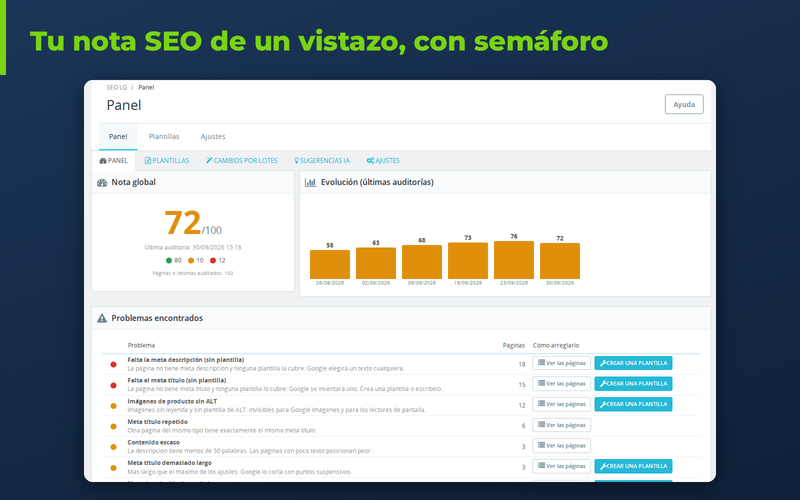800x500 pixels.
Task: Click the 72/100 global score value
Action: tap(193, 223)
